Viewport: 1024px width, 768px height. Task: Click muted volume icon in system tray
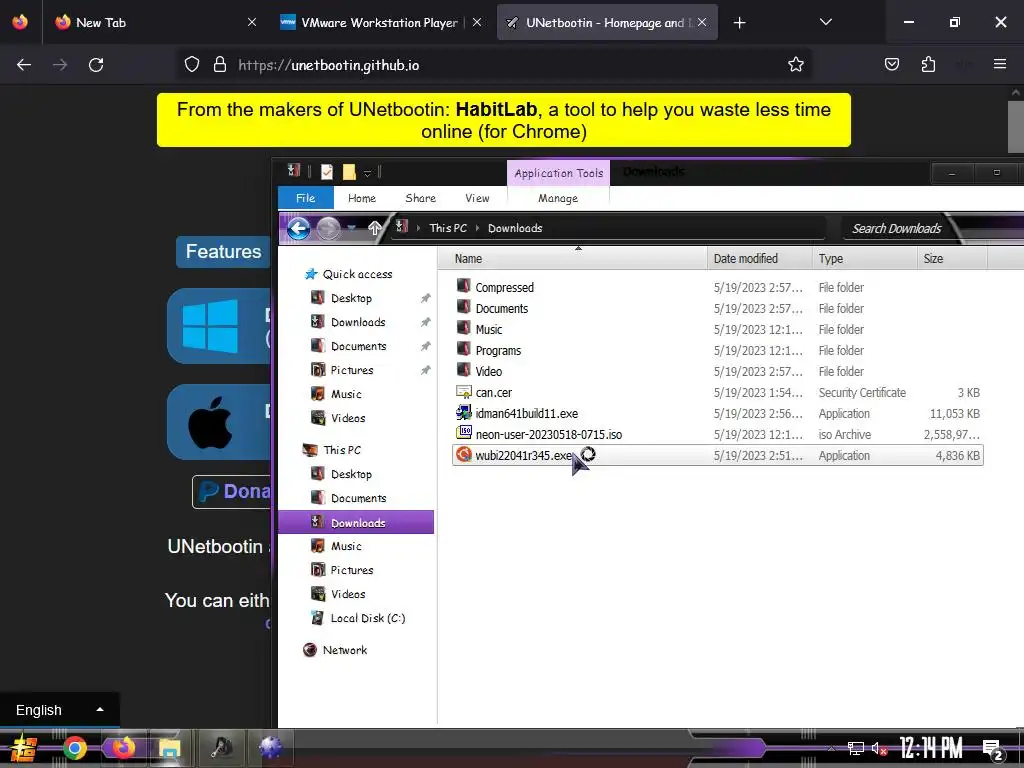[879, 748]
